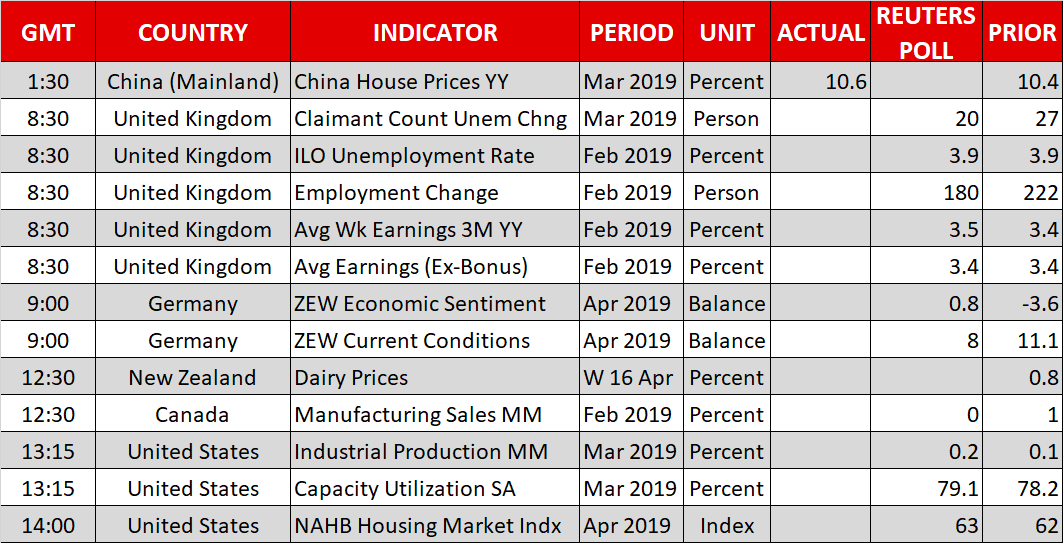This screenshot has height=543, width=1063.
Task: Select the PRIOR column header
Action: tap(1022, 32)
